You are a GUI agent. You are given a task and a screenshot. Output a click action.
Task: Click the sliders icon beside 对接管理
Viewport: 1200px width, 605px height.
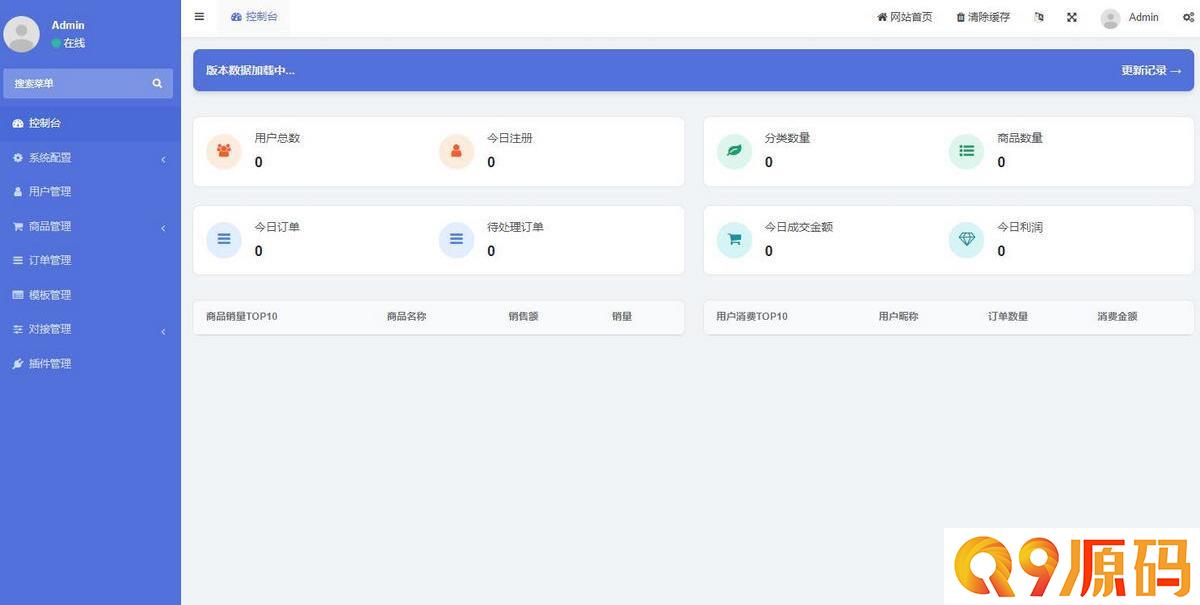18,330
